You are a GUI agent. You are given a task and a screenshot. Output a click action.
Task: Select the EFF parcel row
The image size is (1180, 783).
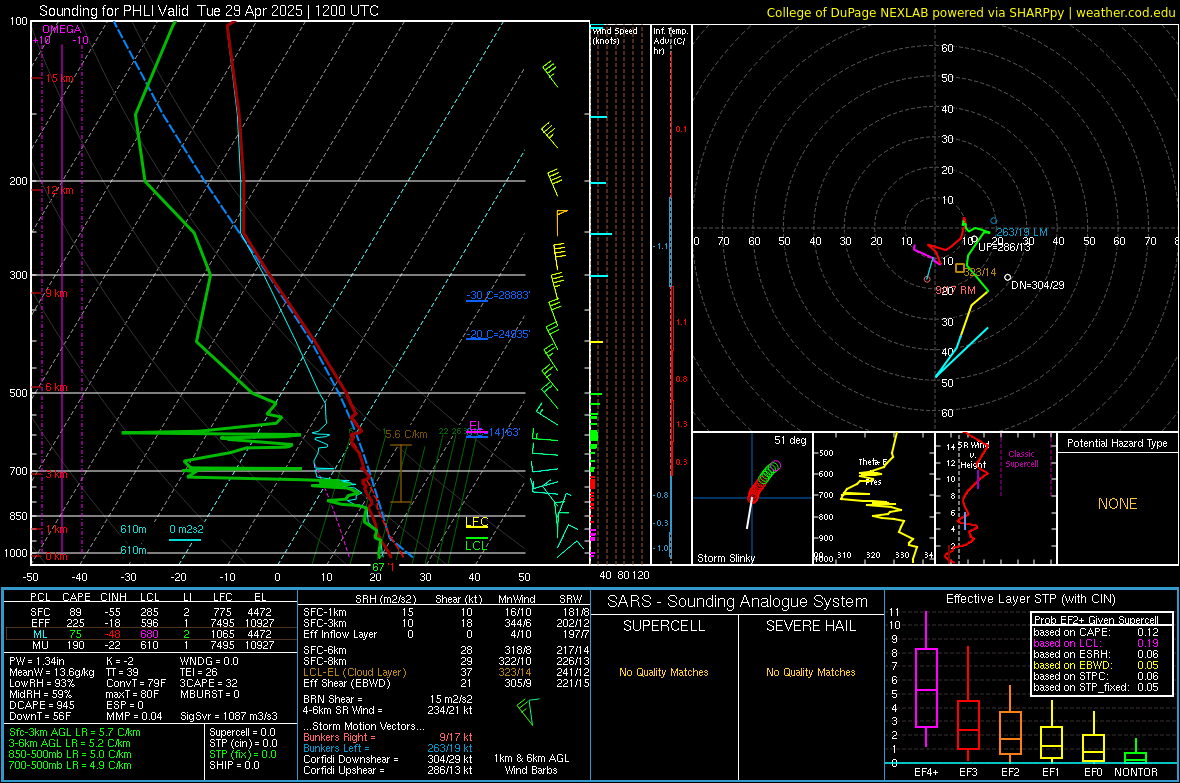click(151, 623)
